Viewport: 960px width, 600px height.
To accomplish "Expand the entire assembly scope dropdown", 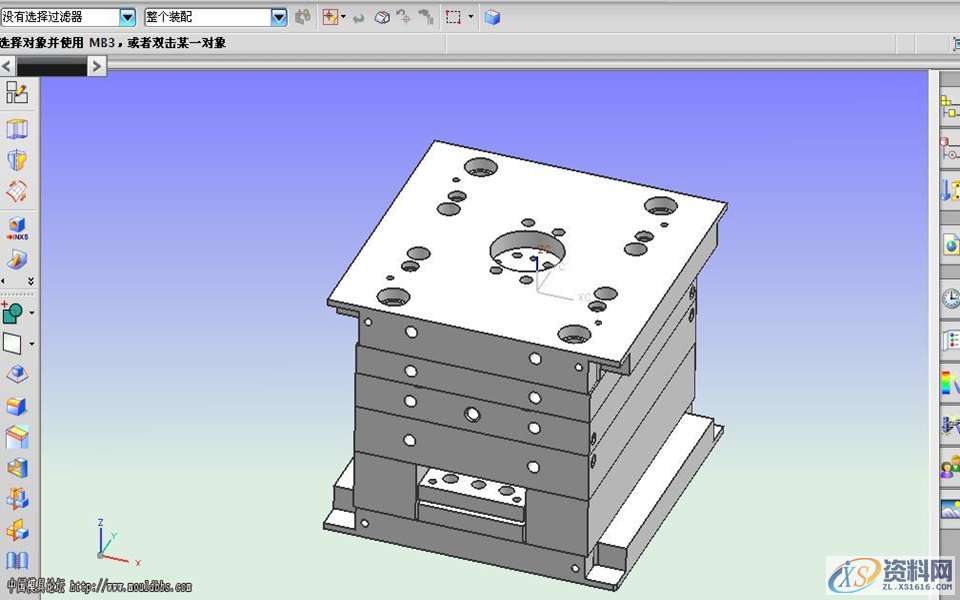I will point(279,17).
